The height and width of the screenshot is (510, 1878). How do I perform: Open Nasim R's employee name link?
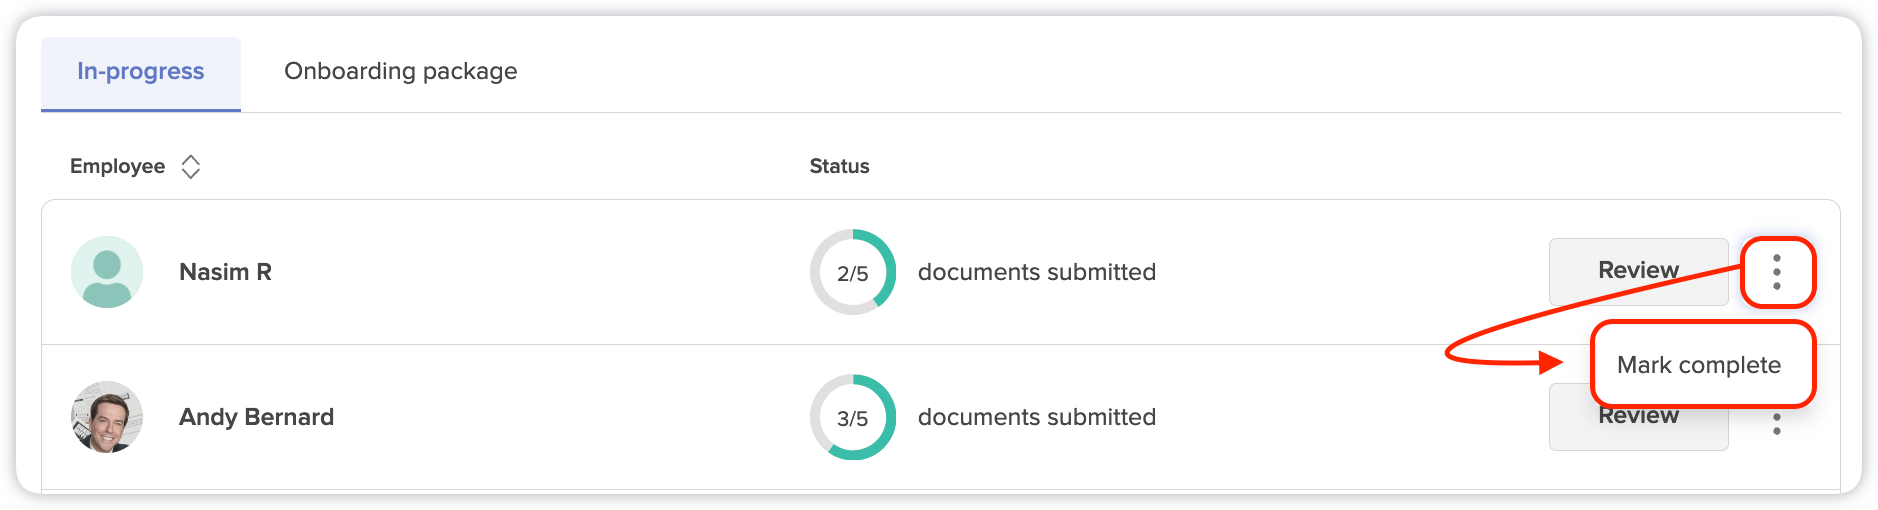[x=225, y=272]
